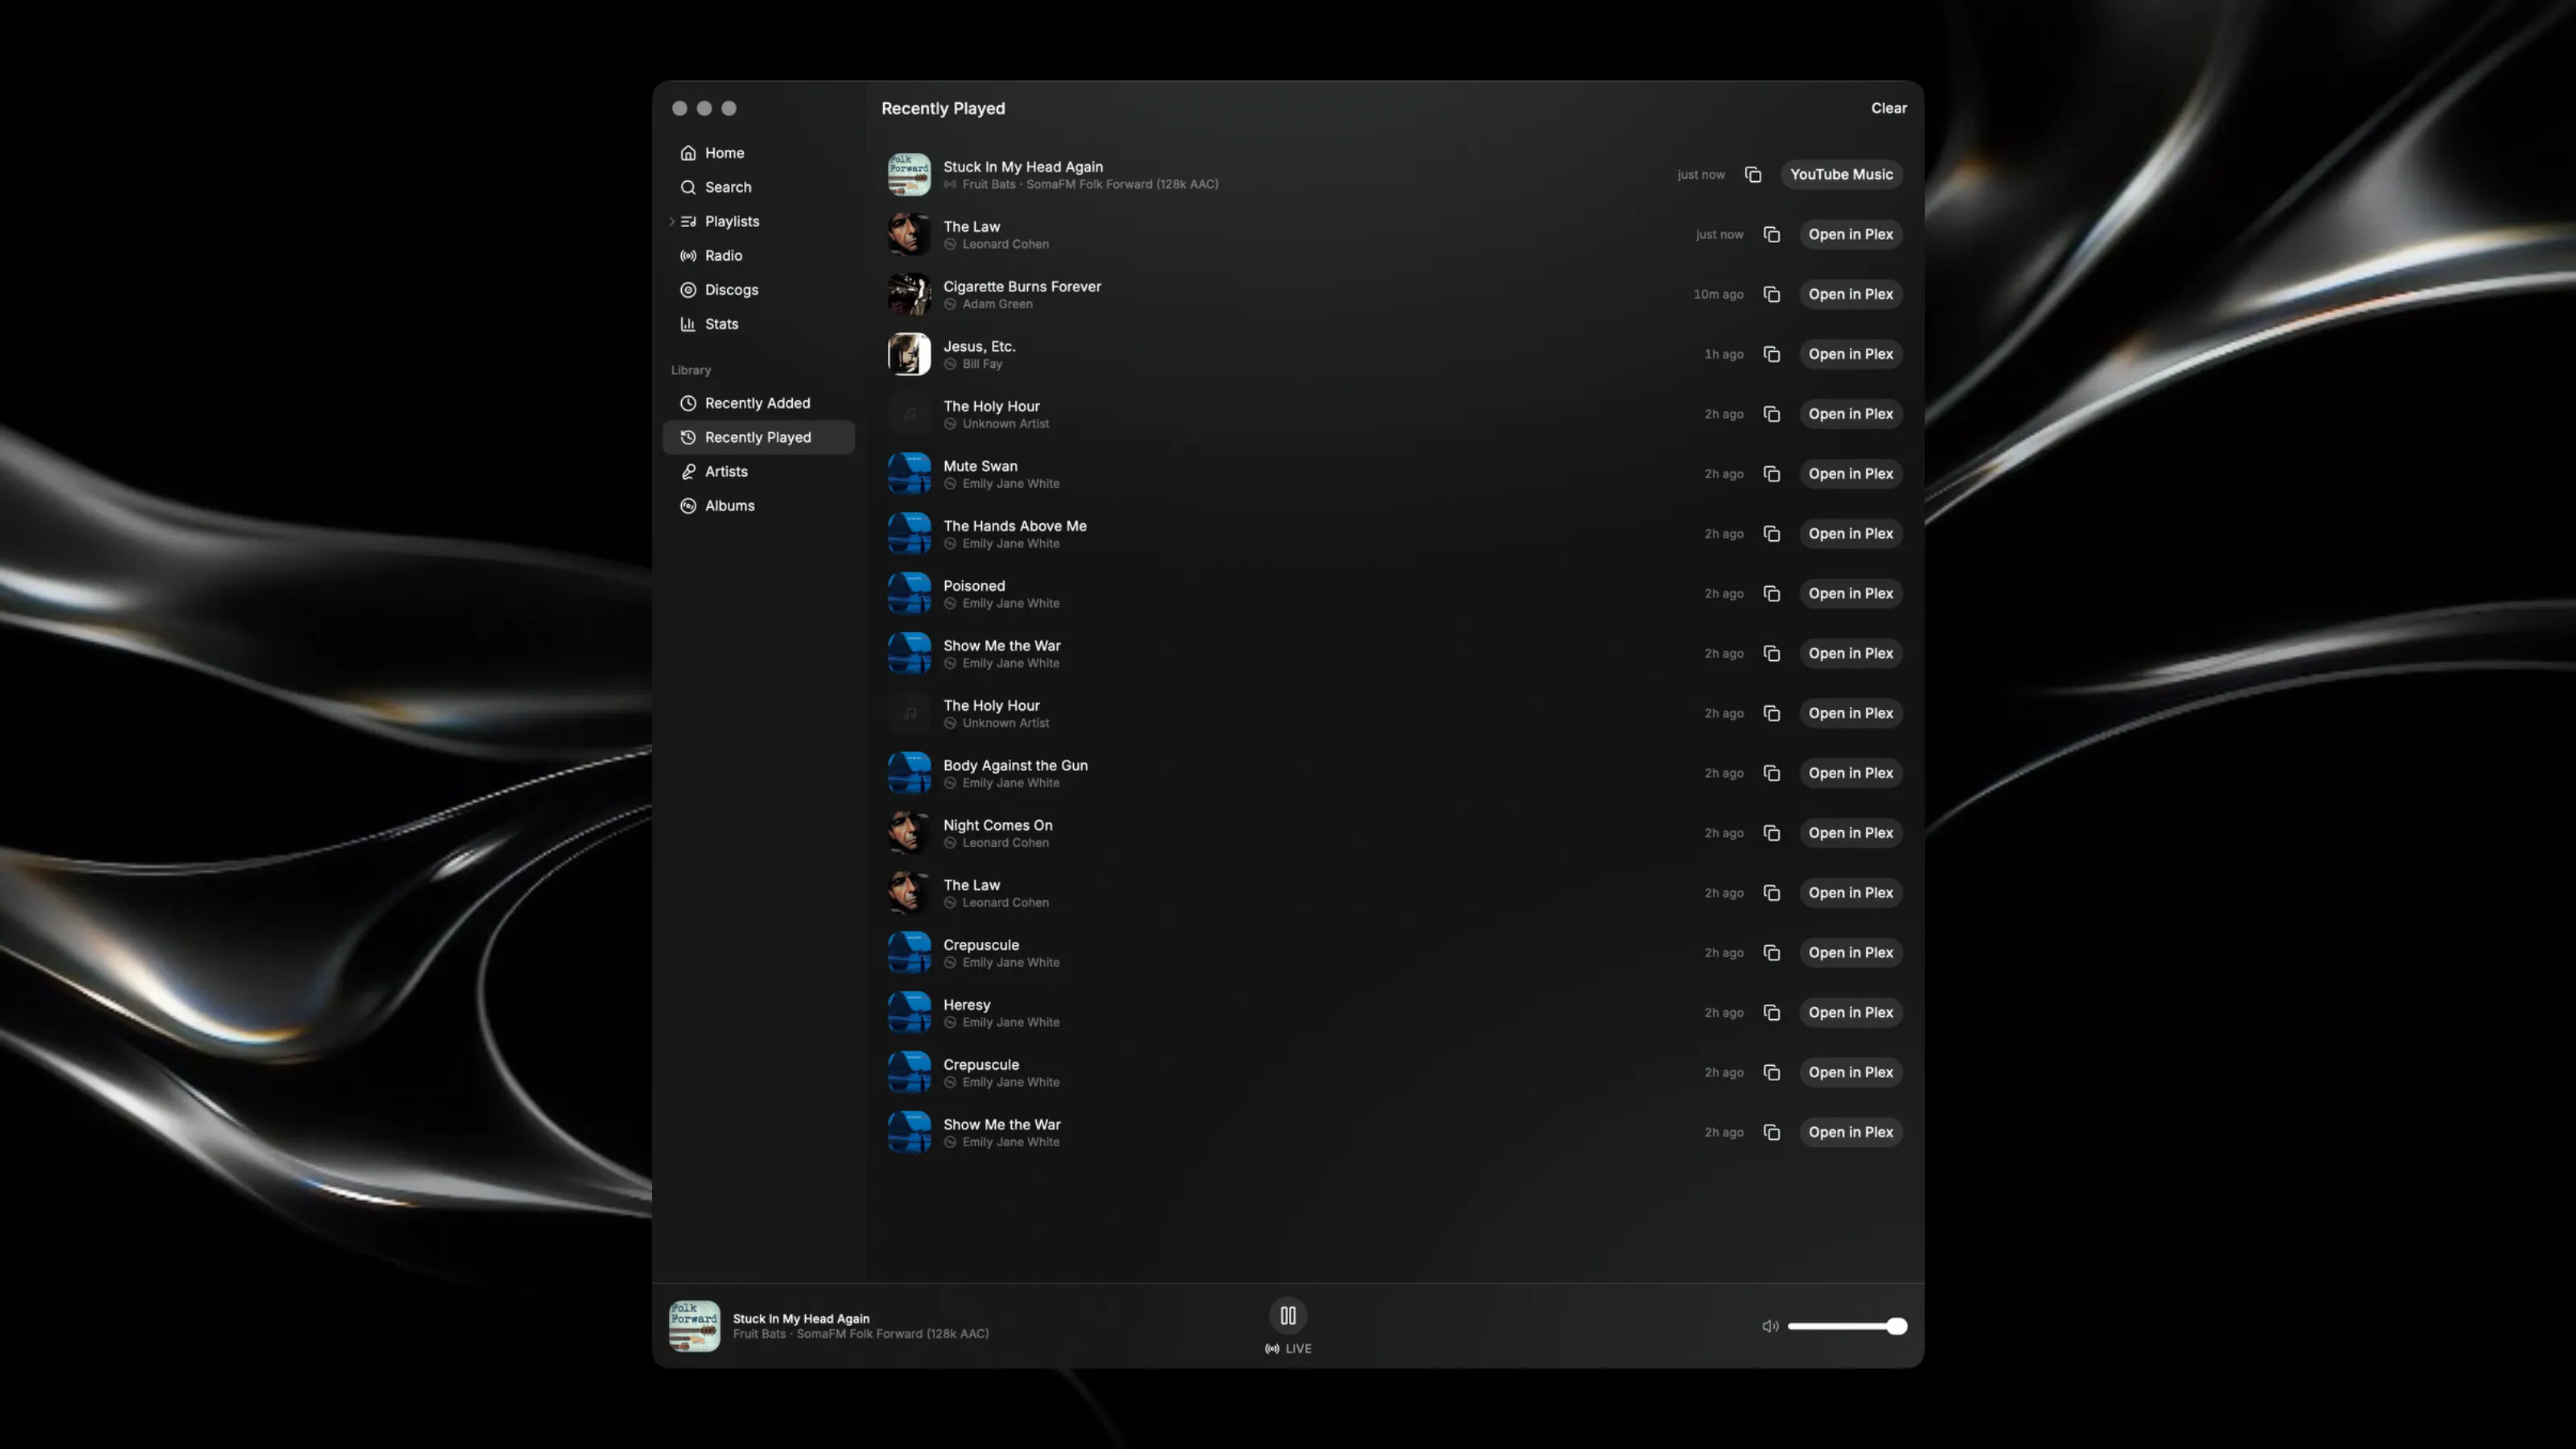The width and height of the screenshot is (2576, 1449).
Task: Open Mute Swan in Plex
Action: pyautogui.click(x=1850, y=474)
